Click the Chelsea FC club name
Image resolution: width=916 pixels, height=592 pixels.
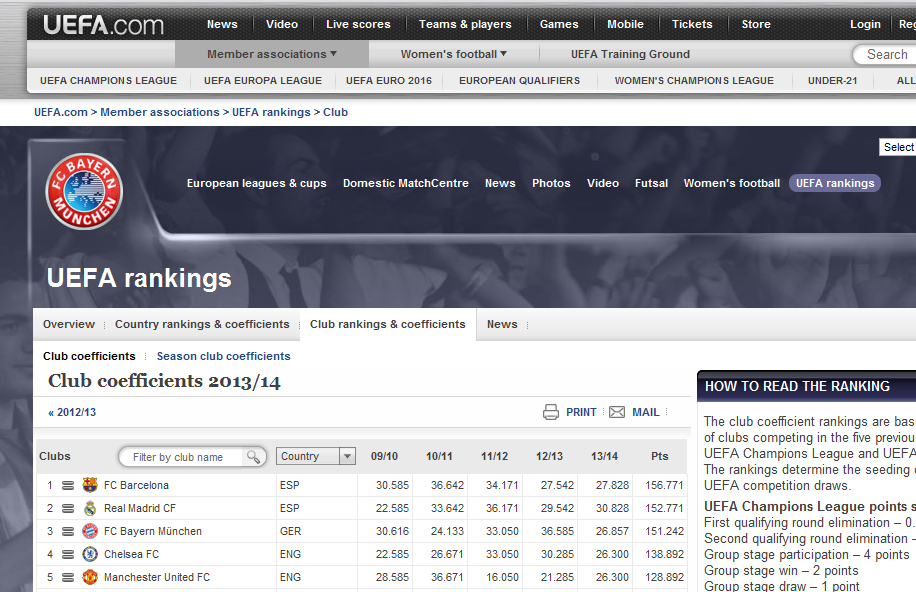coord(131,554)
